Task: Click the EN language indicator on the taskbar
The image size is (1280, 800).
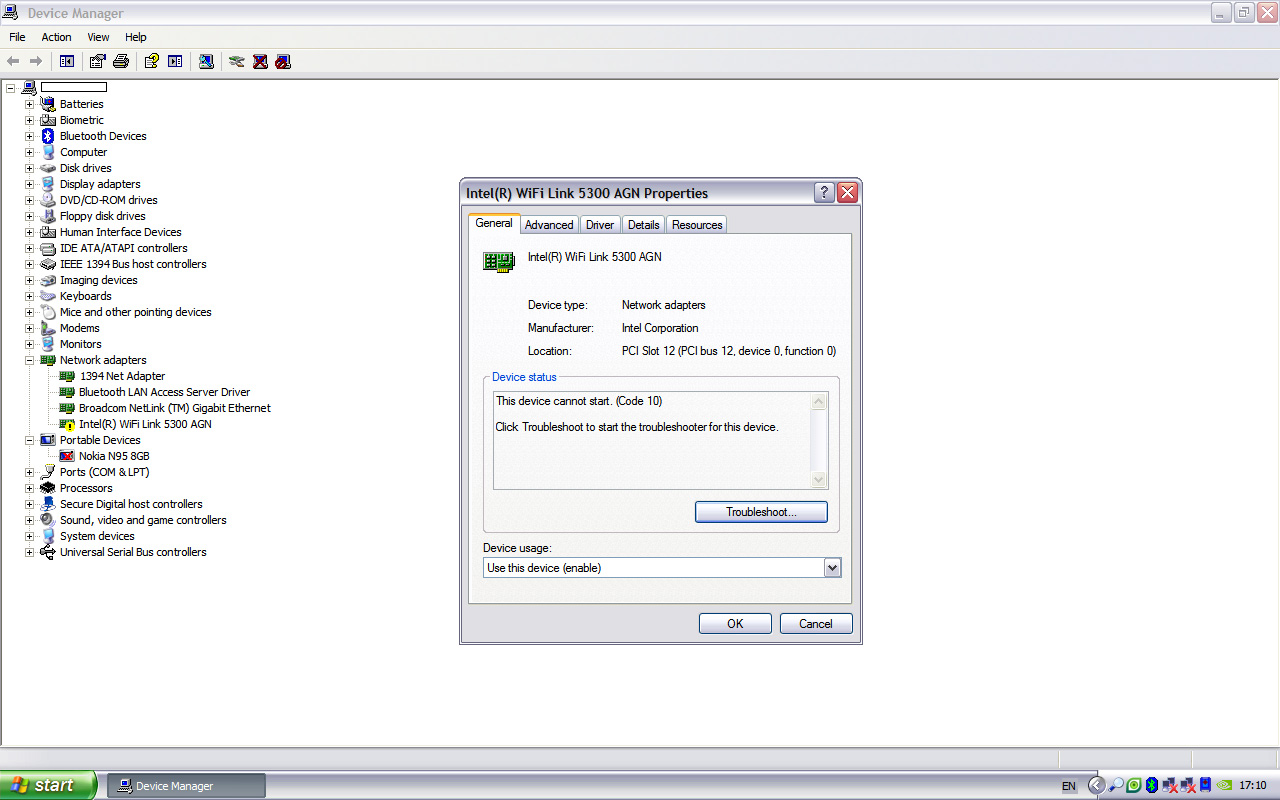Action: tap(1069, 787)
